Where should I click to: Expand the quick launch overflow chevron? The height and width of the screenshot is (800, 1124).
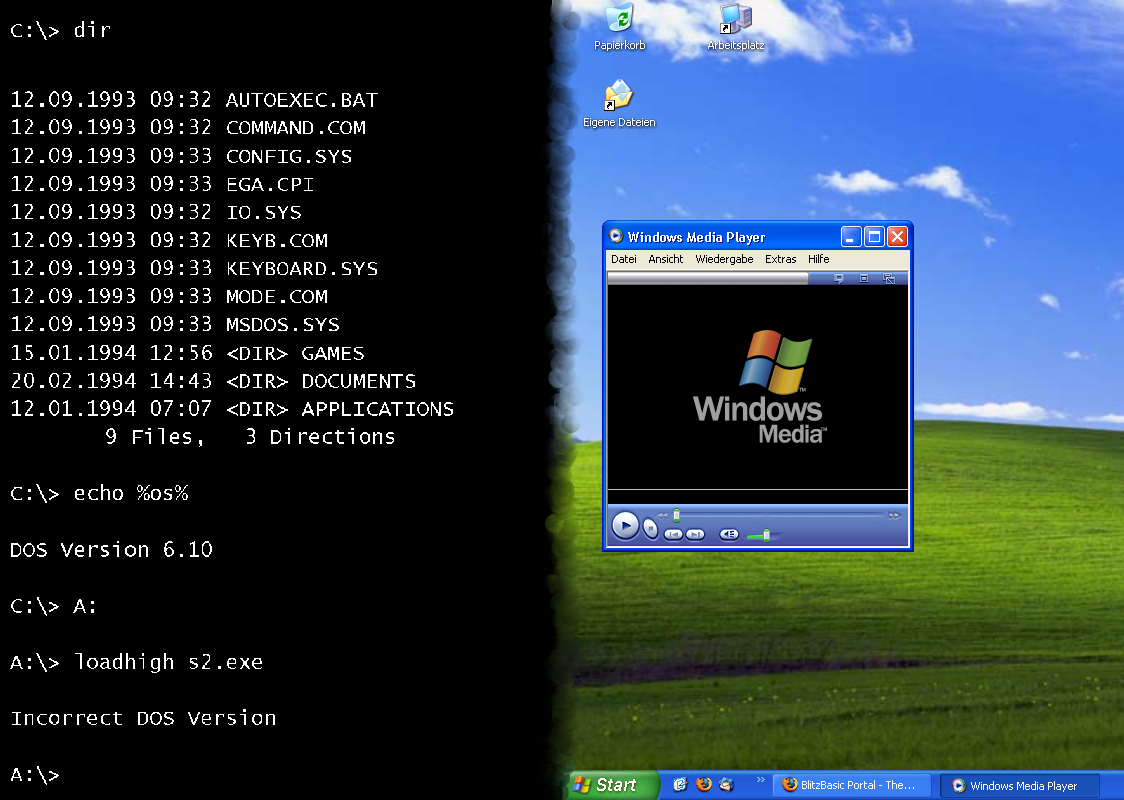click(760, 780)
